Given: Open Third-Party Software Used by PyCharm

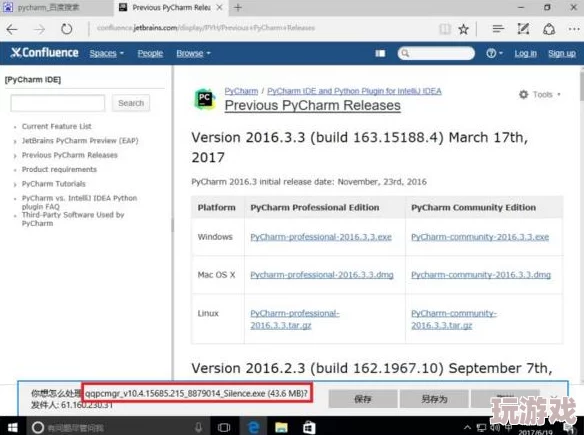Looking at the screenshot, I should tap(73, 219).
